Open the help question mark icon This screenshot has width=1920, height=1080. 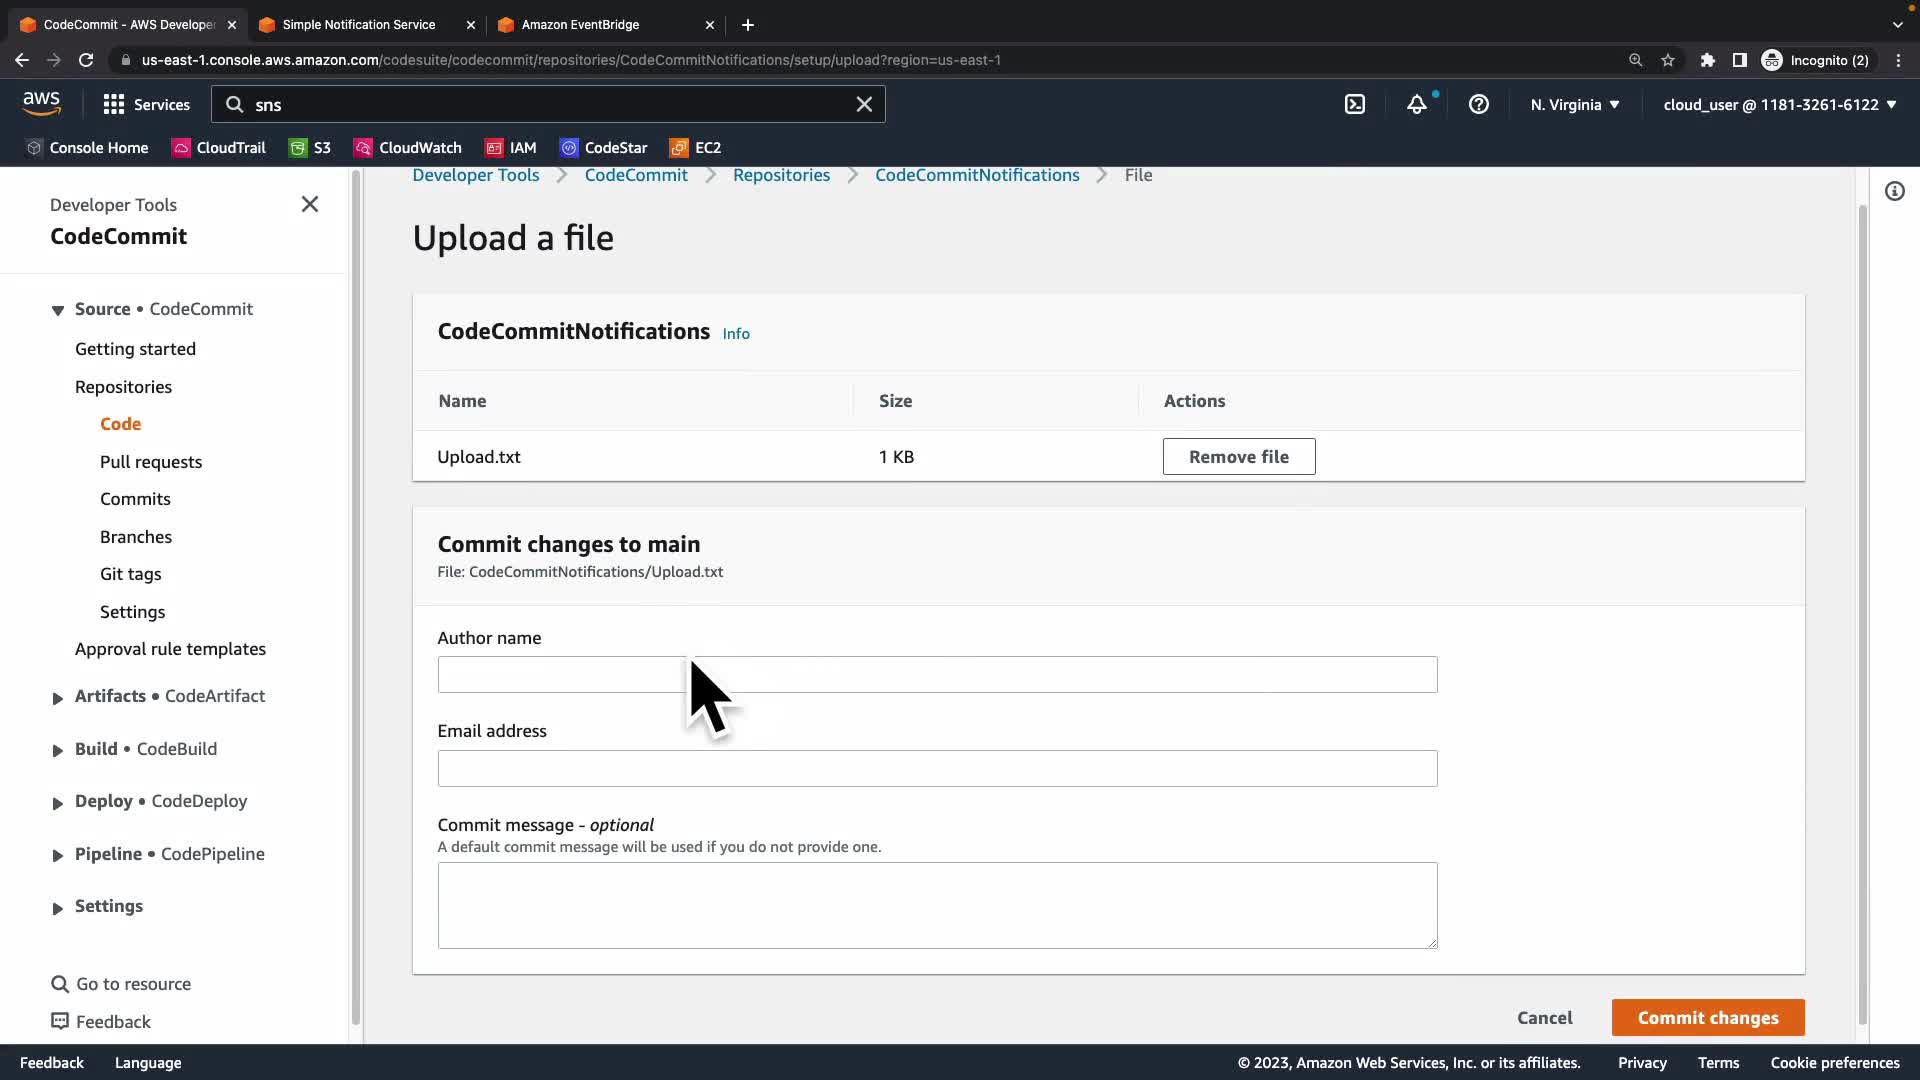[1479, 104]
